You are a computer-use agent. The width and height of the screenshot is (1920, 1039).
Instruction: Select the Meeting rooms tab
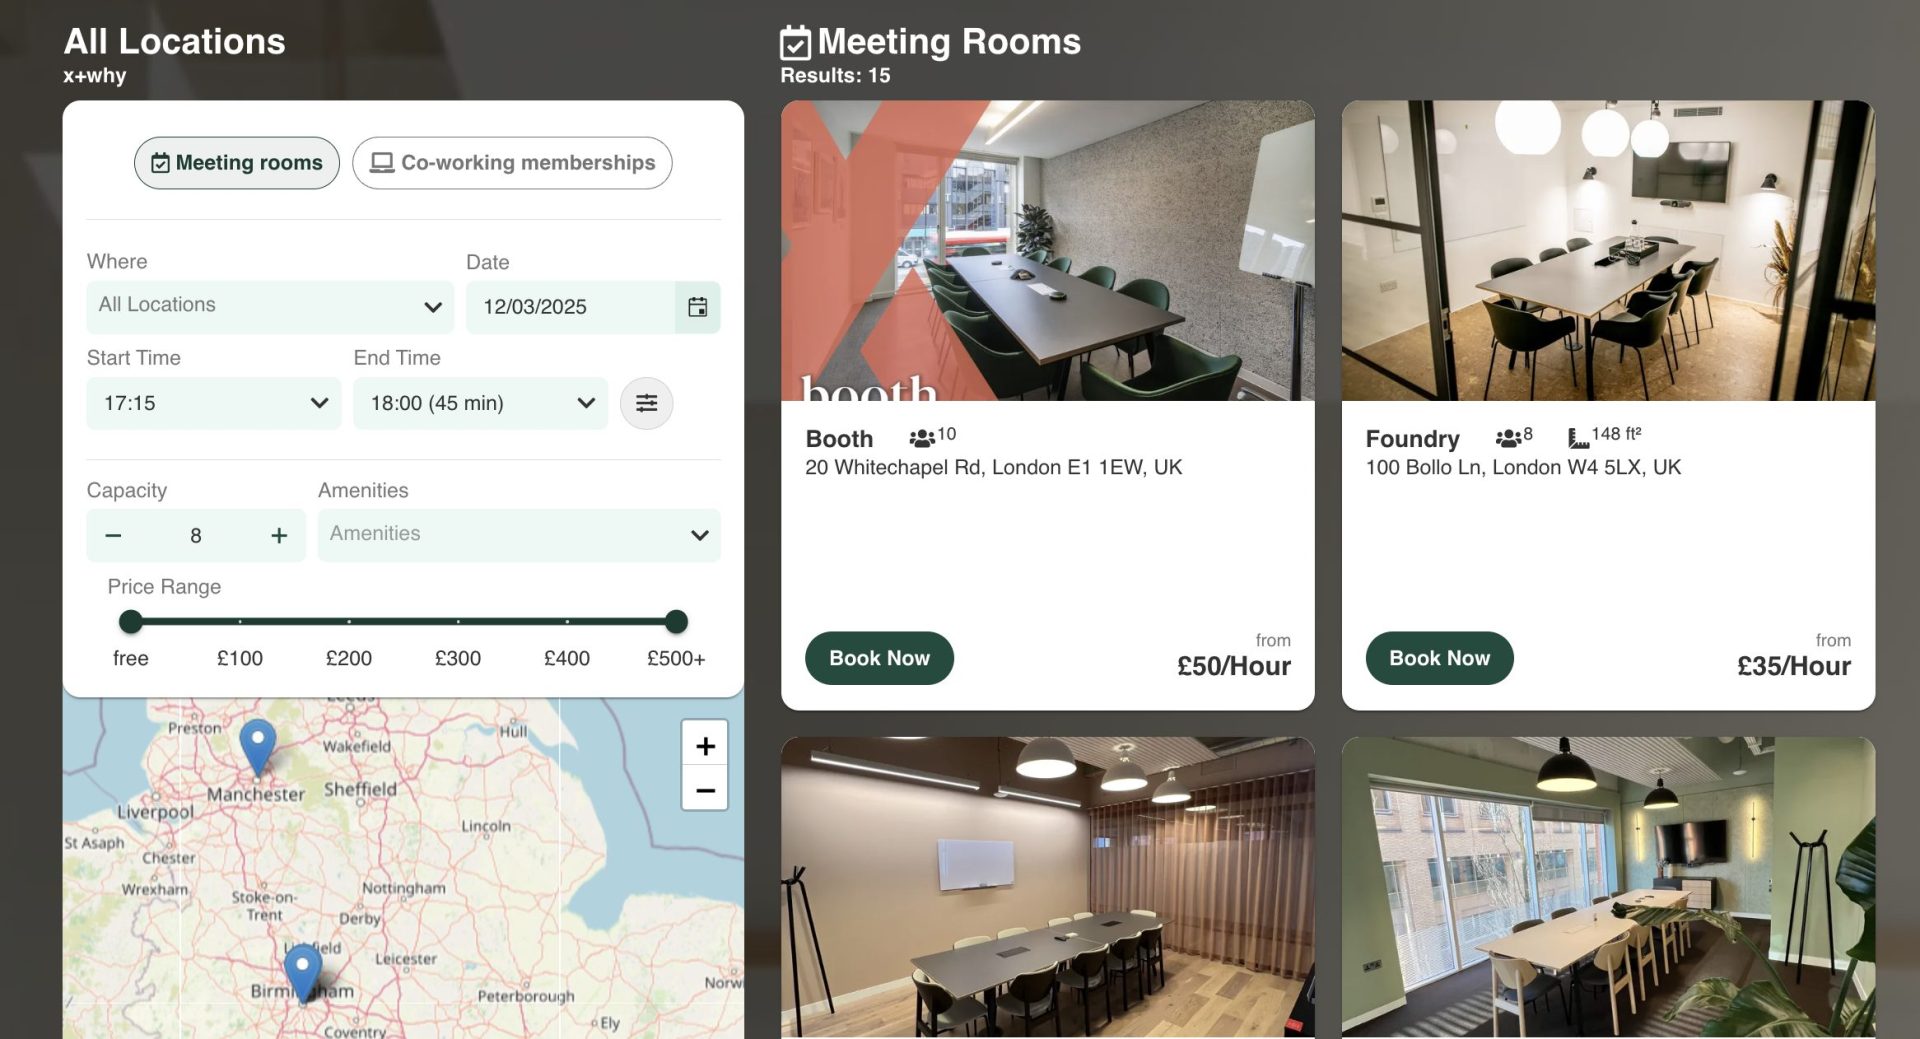coord(237,163)
